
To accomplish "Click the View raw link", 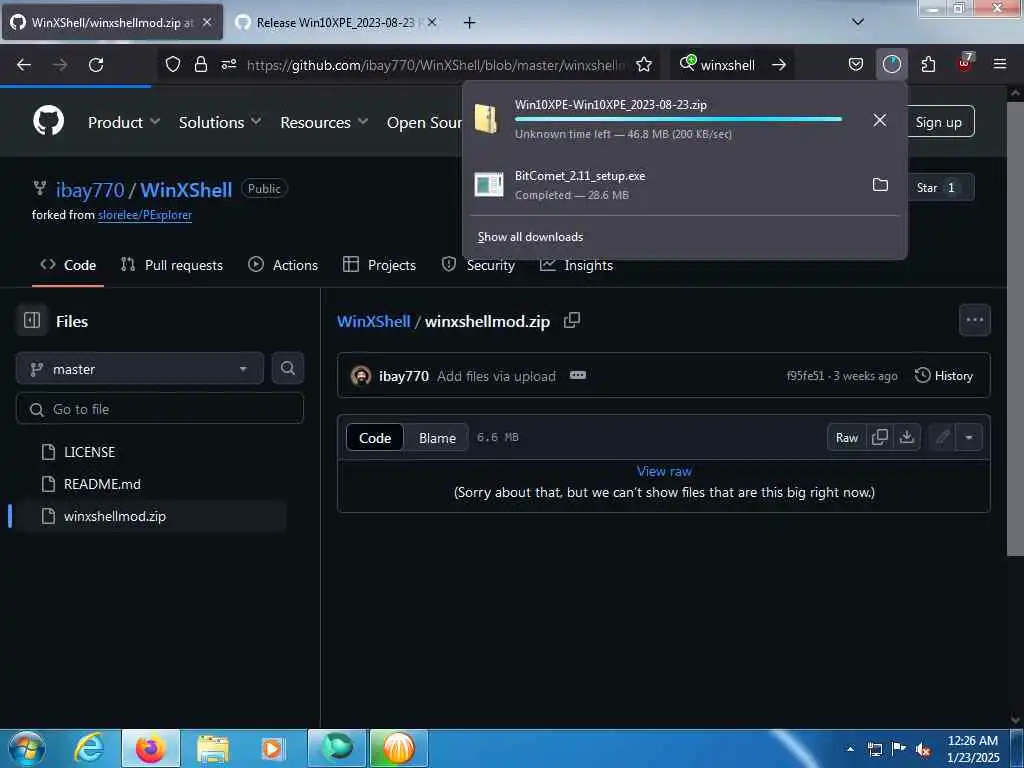I will click(x=664, y=471).
